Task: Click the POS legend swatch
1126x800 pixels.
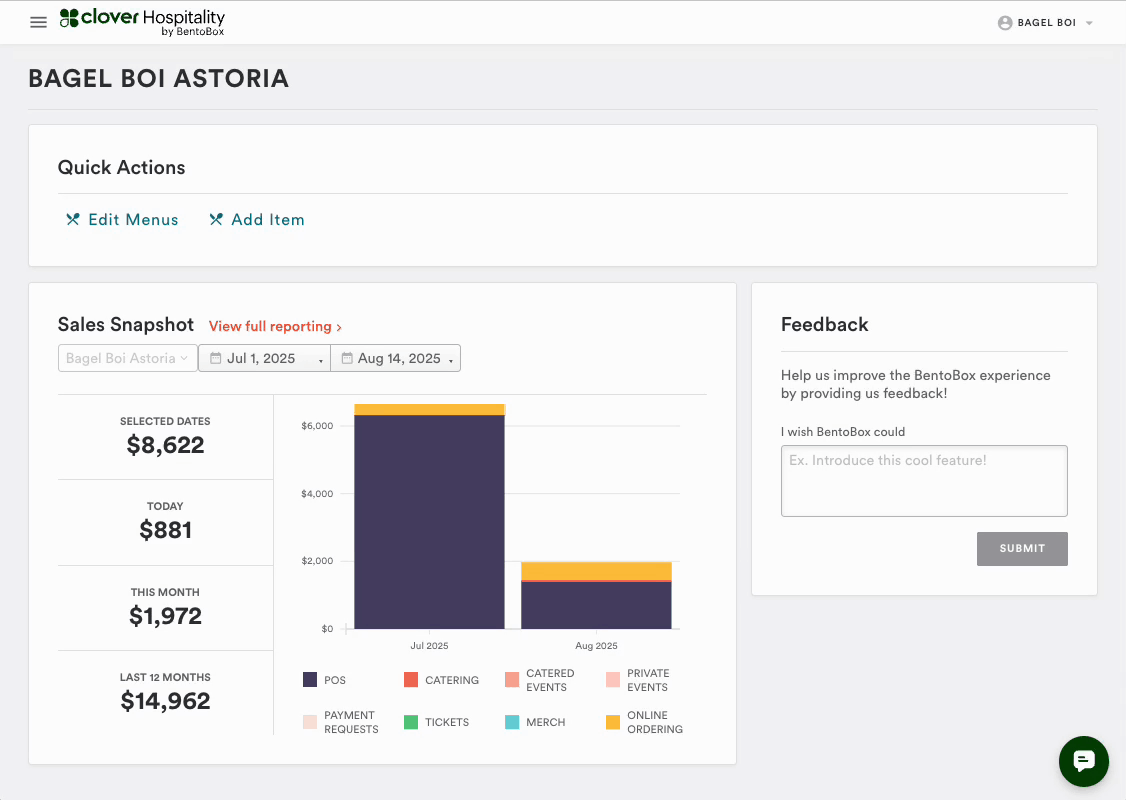Action: point(310,679)
